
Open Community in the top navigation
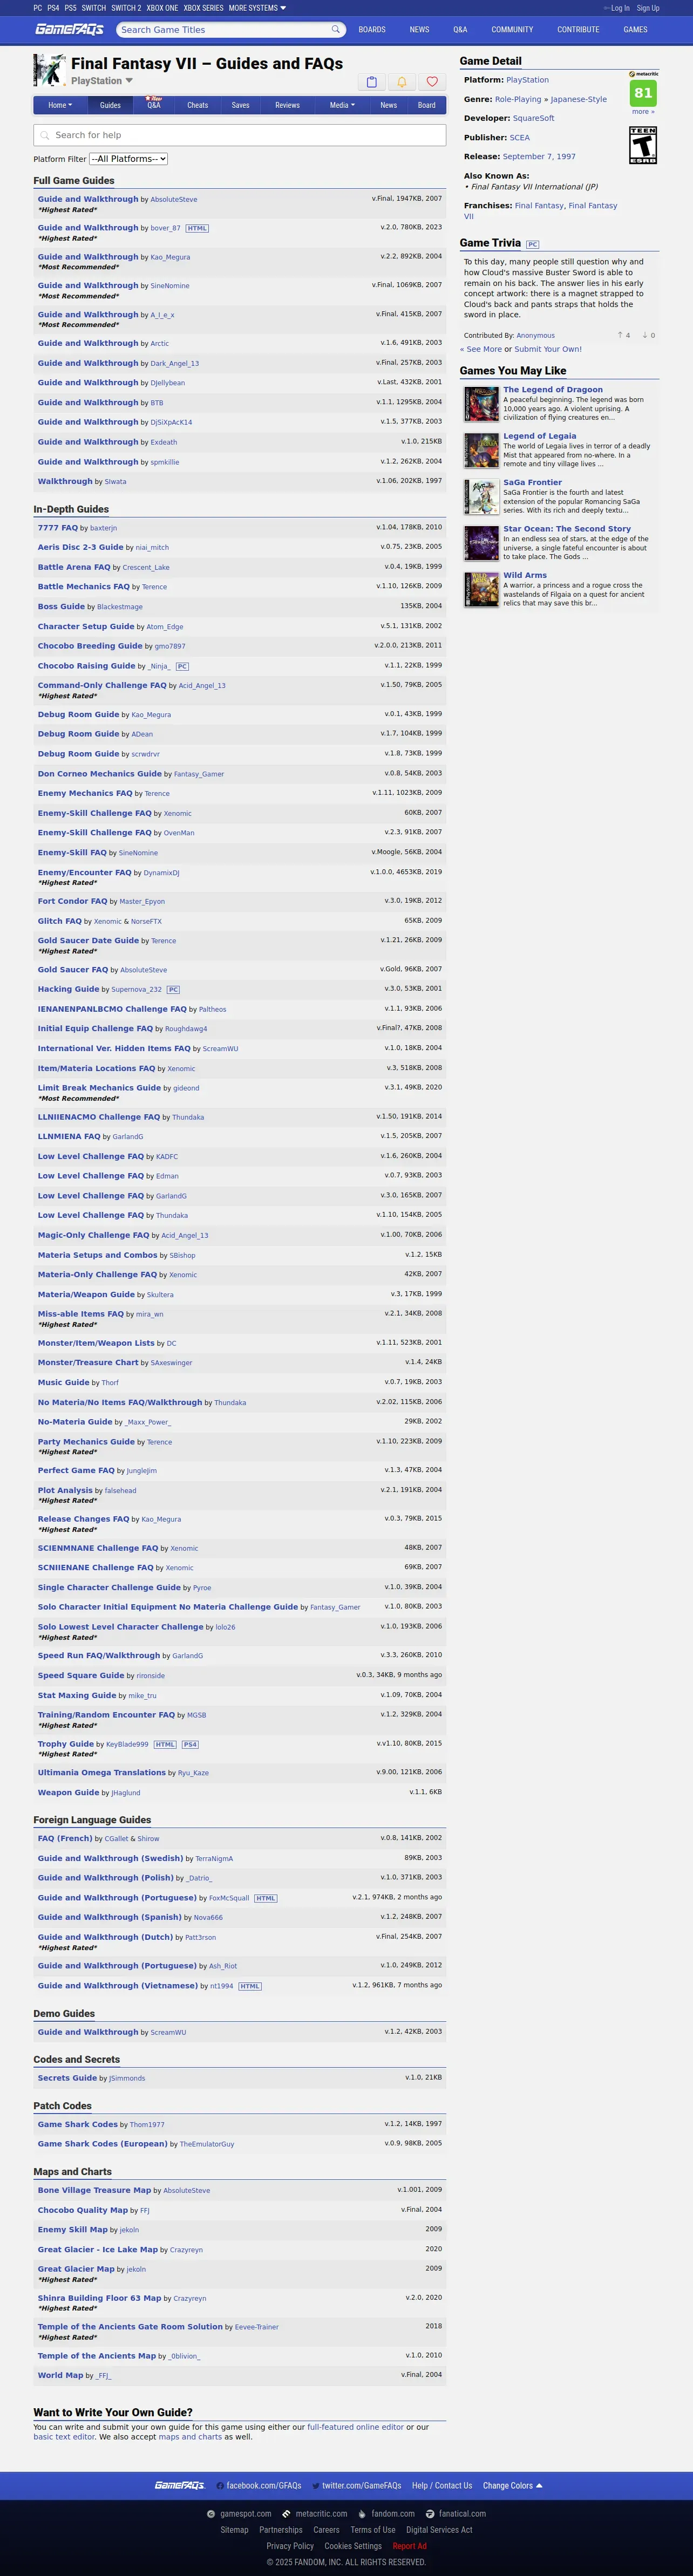click(512, 30)
